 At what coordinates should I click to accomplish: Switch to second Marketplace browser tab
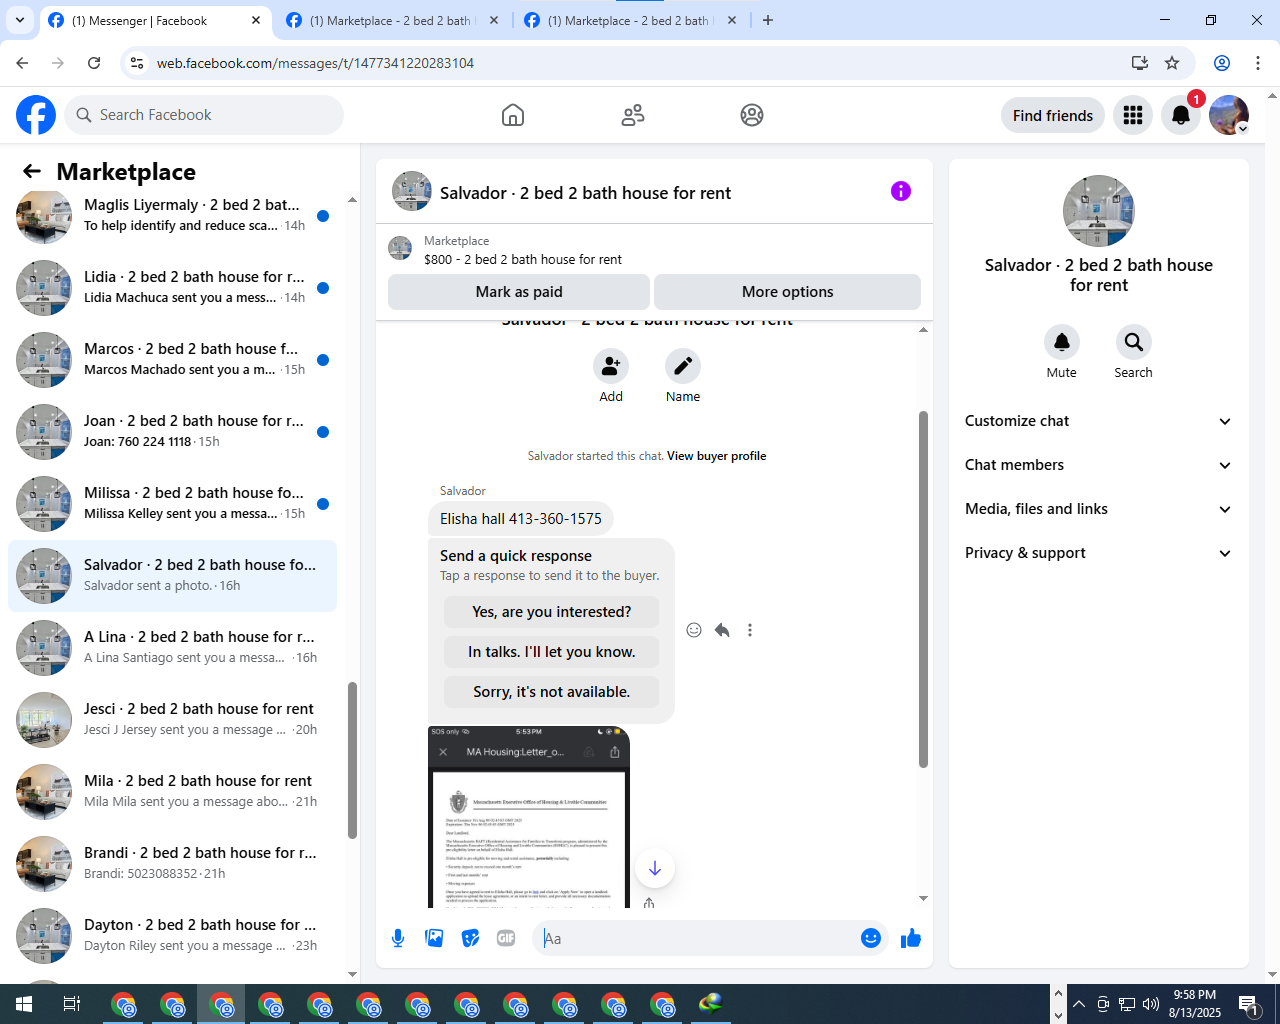click(392, 21)
